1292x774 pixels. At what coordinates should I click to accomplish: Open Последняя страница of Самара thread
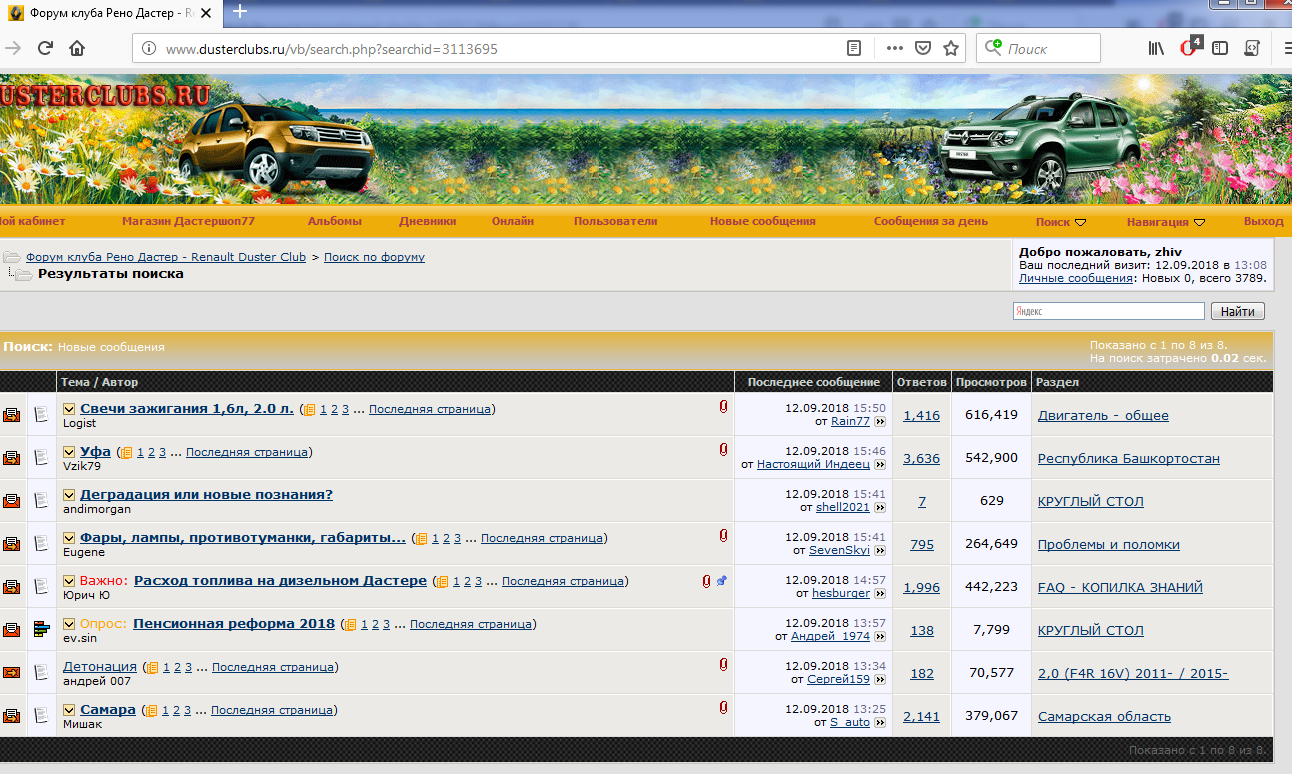point(272,710)
